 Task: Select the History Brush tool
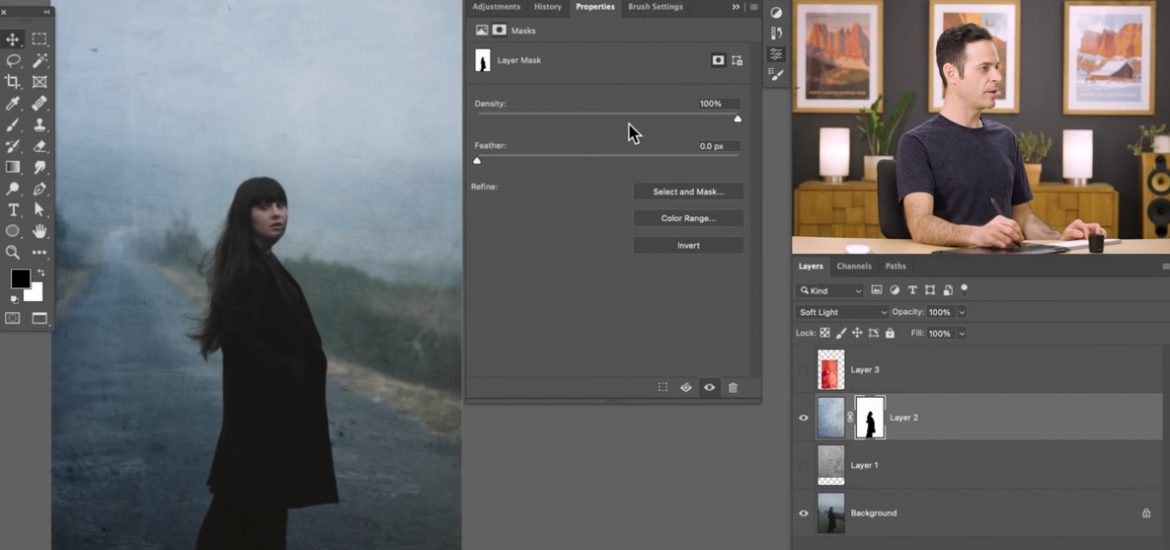[13, 146]
